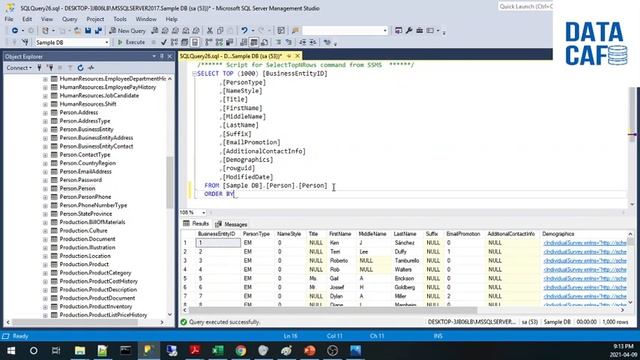Viewport: 640px width, 360px height.
Task: Switch to the Messages tab
Action: click(x=231, y=224)
